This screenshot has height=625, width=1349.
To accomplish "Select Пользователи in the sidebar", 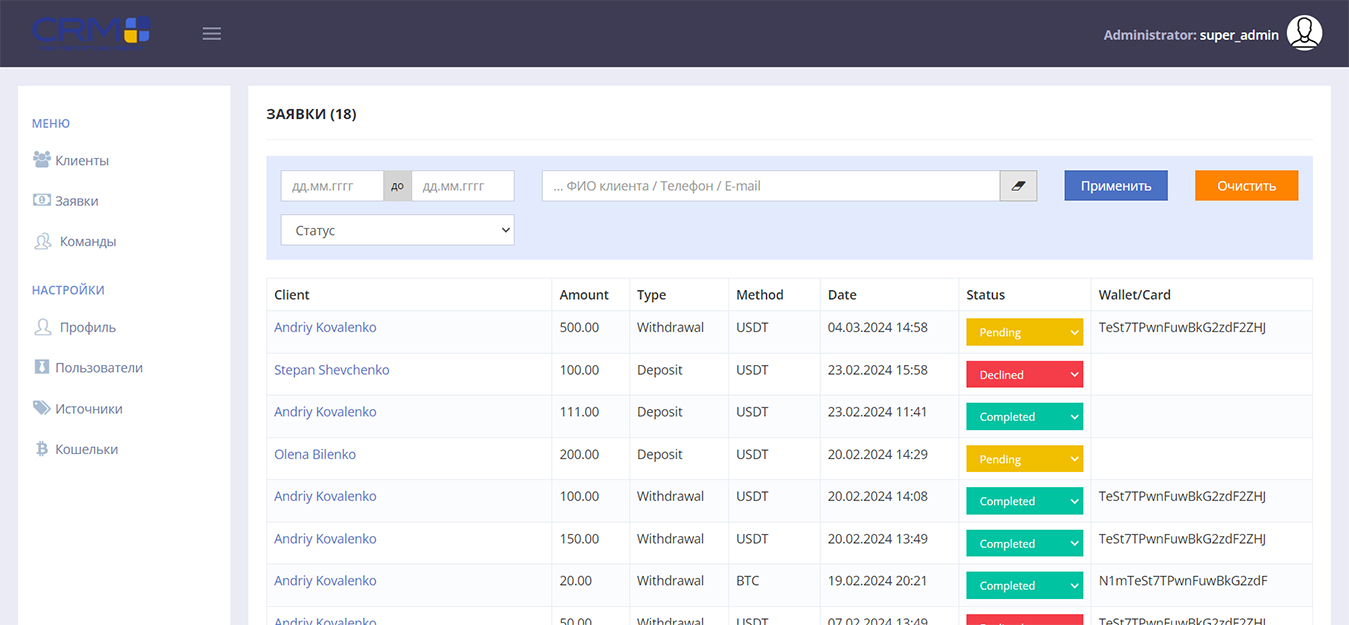I will coord(98,367).
